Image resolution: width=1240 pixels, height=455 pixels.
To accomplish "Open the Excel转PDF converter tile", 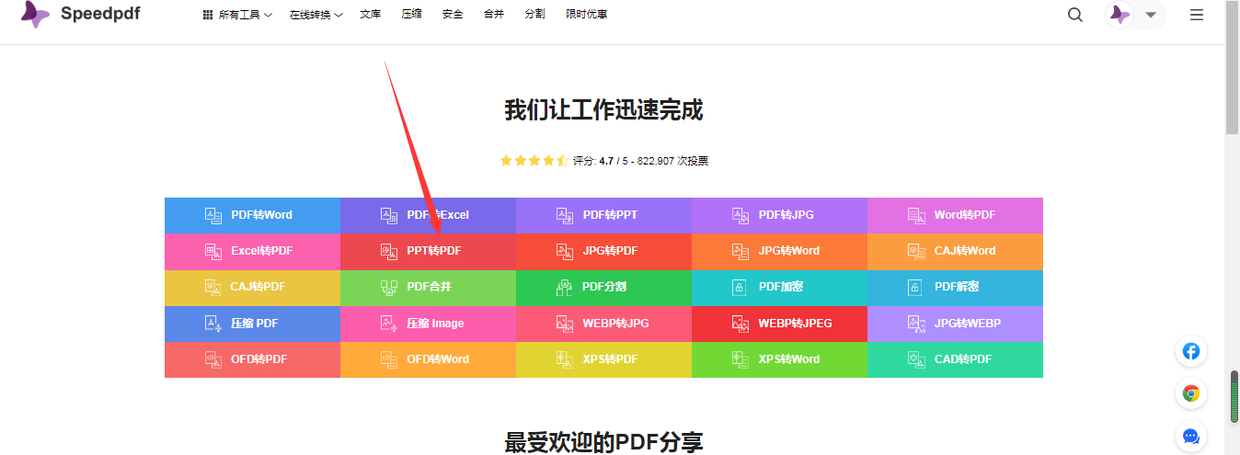I will pyautogui.click(x=252, y=251).
